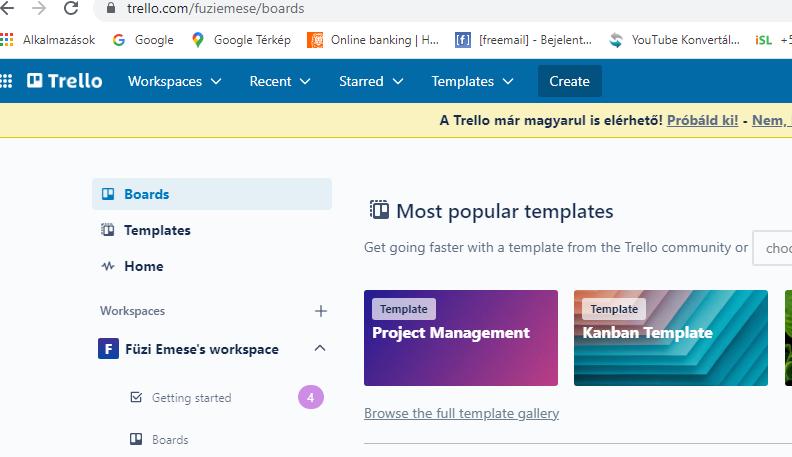Click the Getting started checklist icon
The image size is (792, 457).
[x=136, y=397]
